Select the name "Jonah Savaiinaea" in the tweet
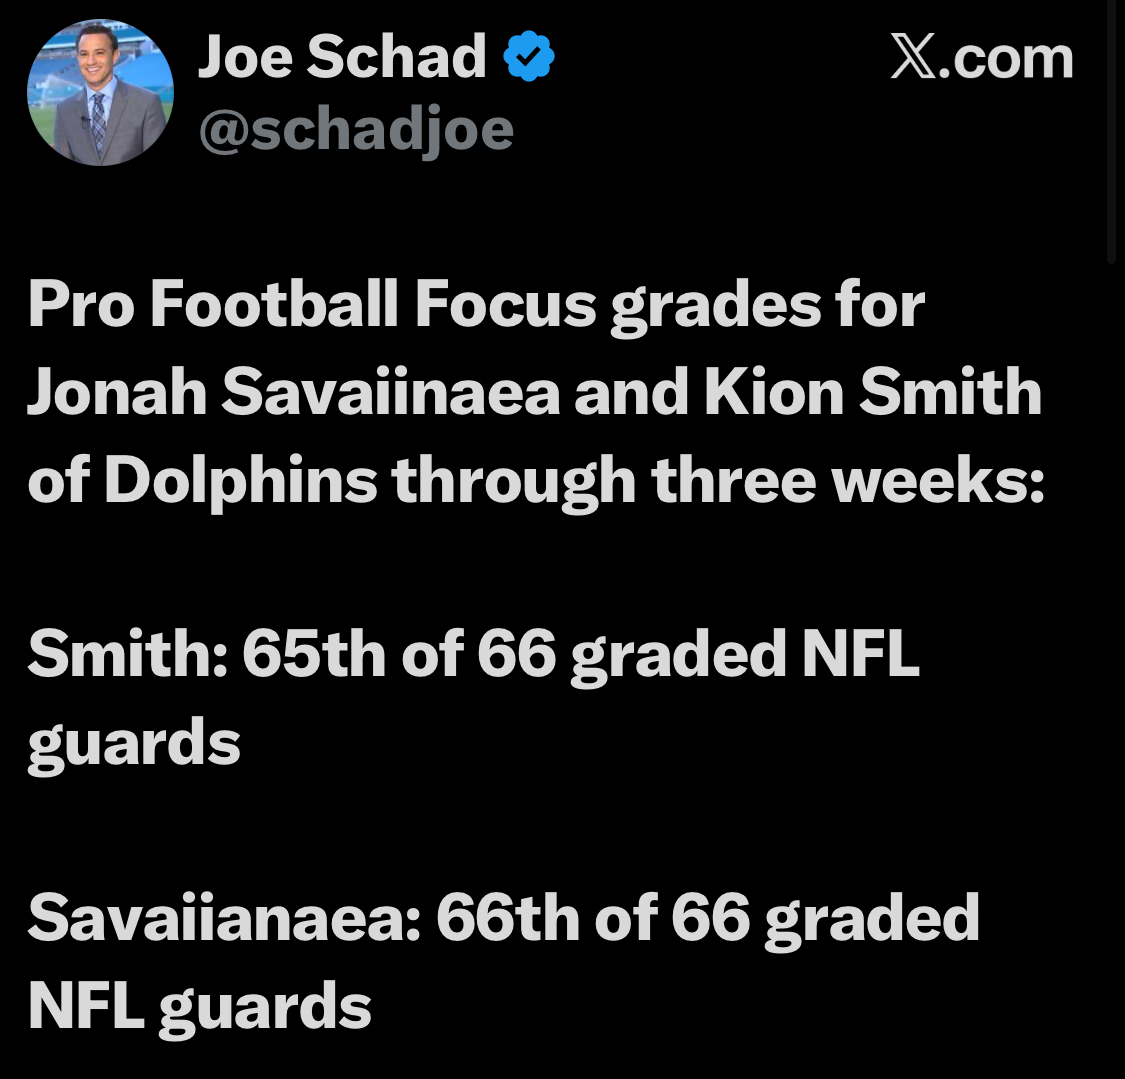Screen dimensions: 1125x1079 (293, 391)
